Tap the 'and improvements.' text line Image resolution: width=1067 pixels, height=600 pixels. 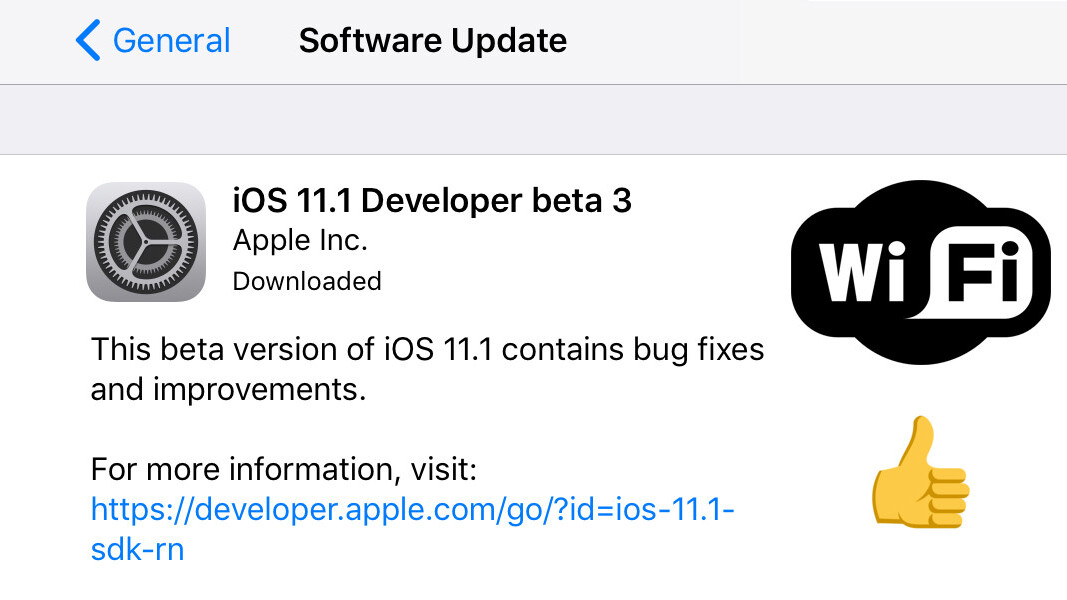tap(229, 389)
